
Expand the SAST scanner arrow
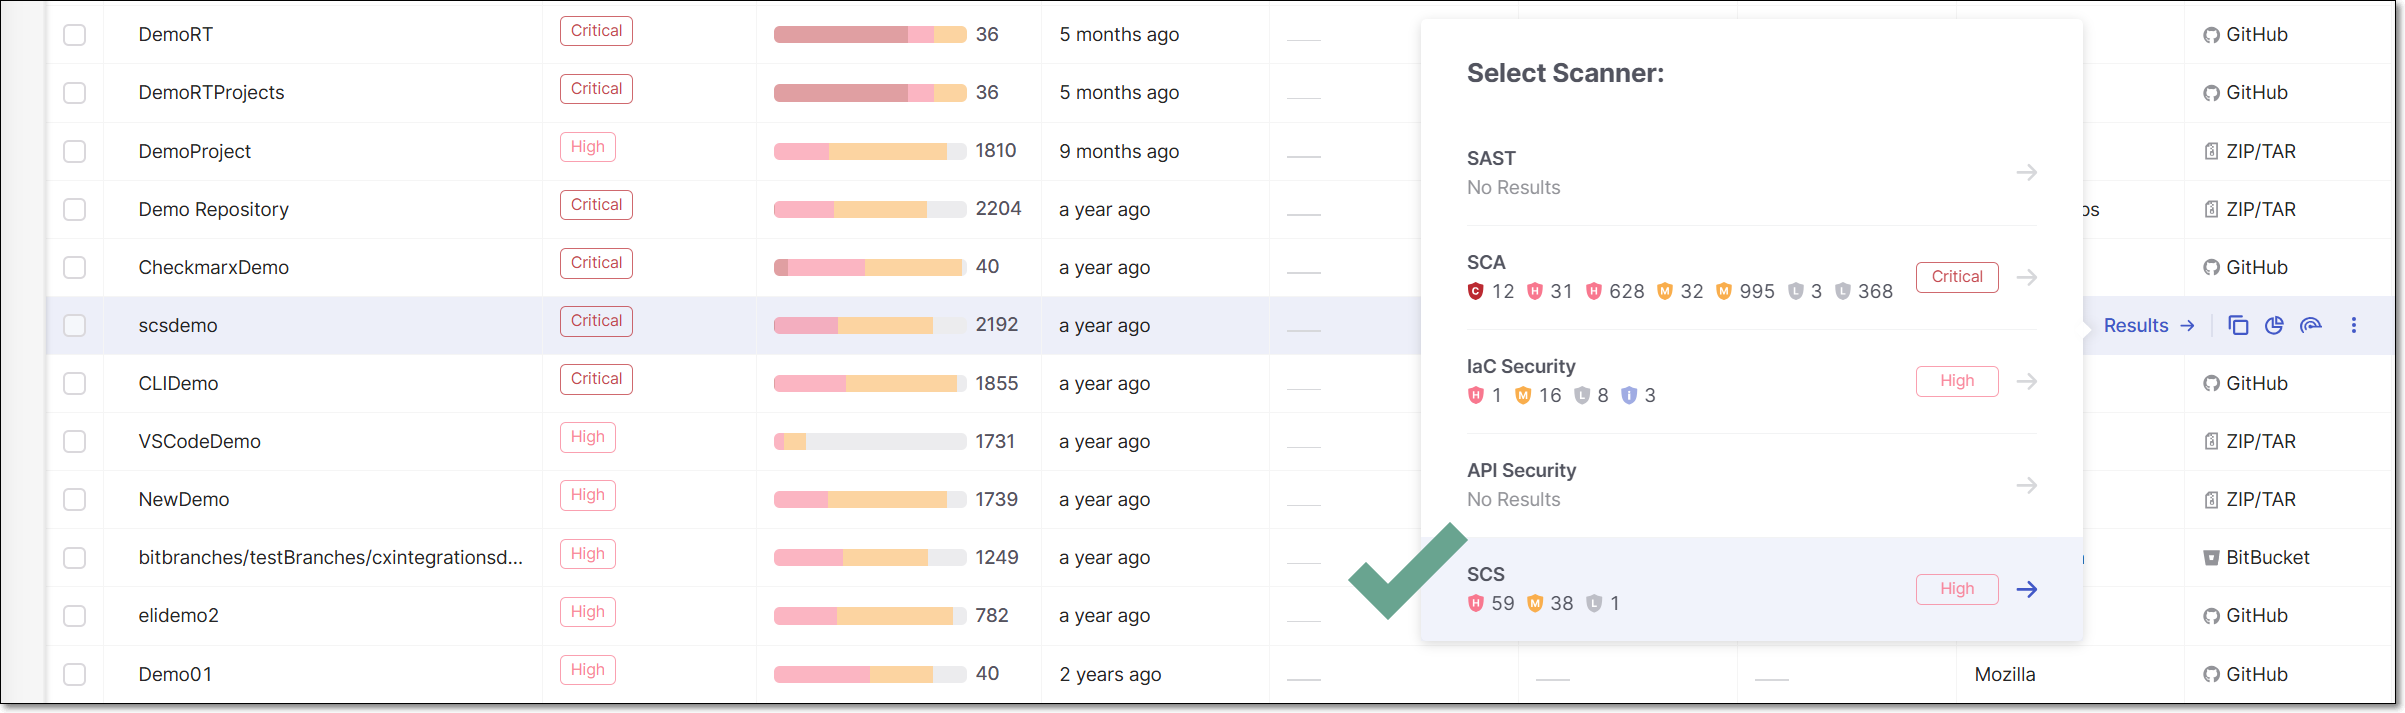tap(2027, 172)
